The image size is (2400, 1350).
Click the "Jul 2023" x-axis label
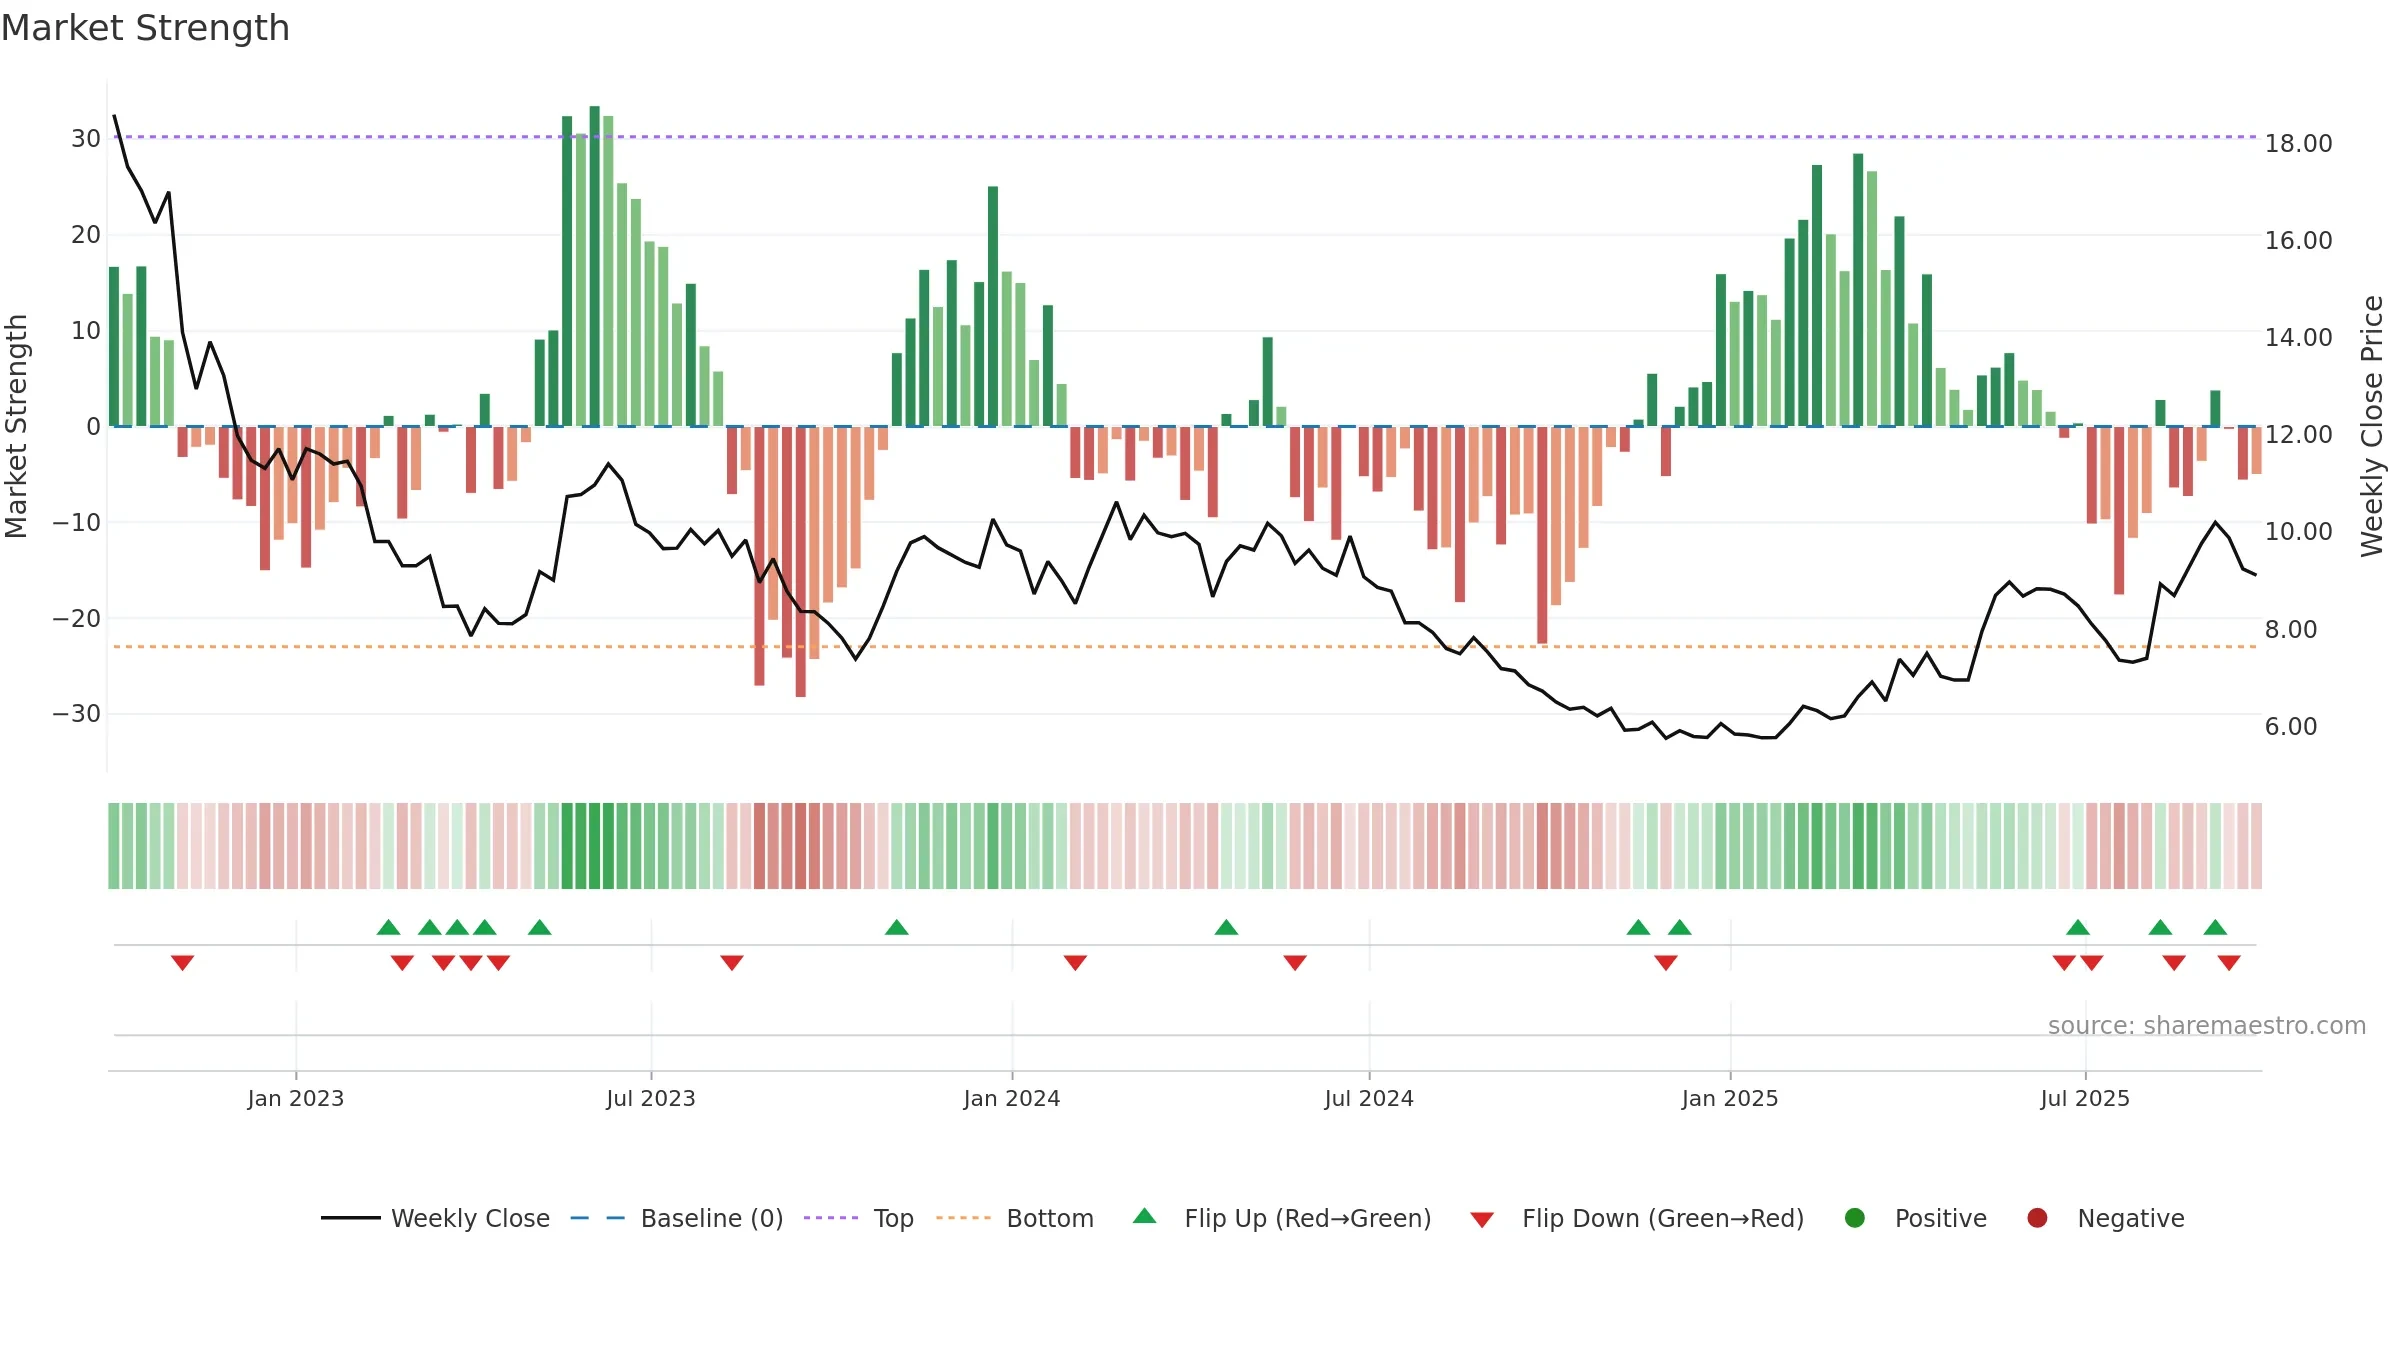point(651,1098)
